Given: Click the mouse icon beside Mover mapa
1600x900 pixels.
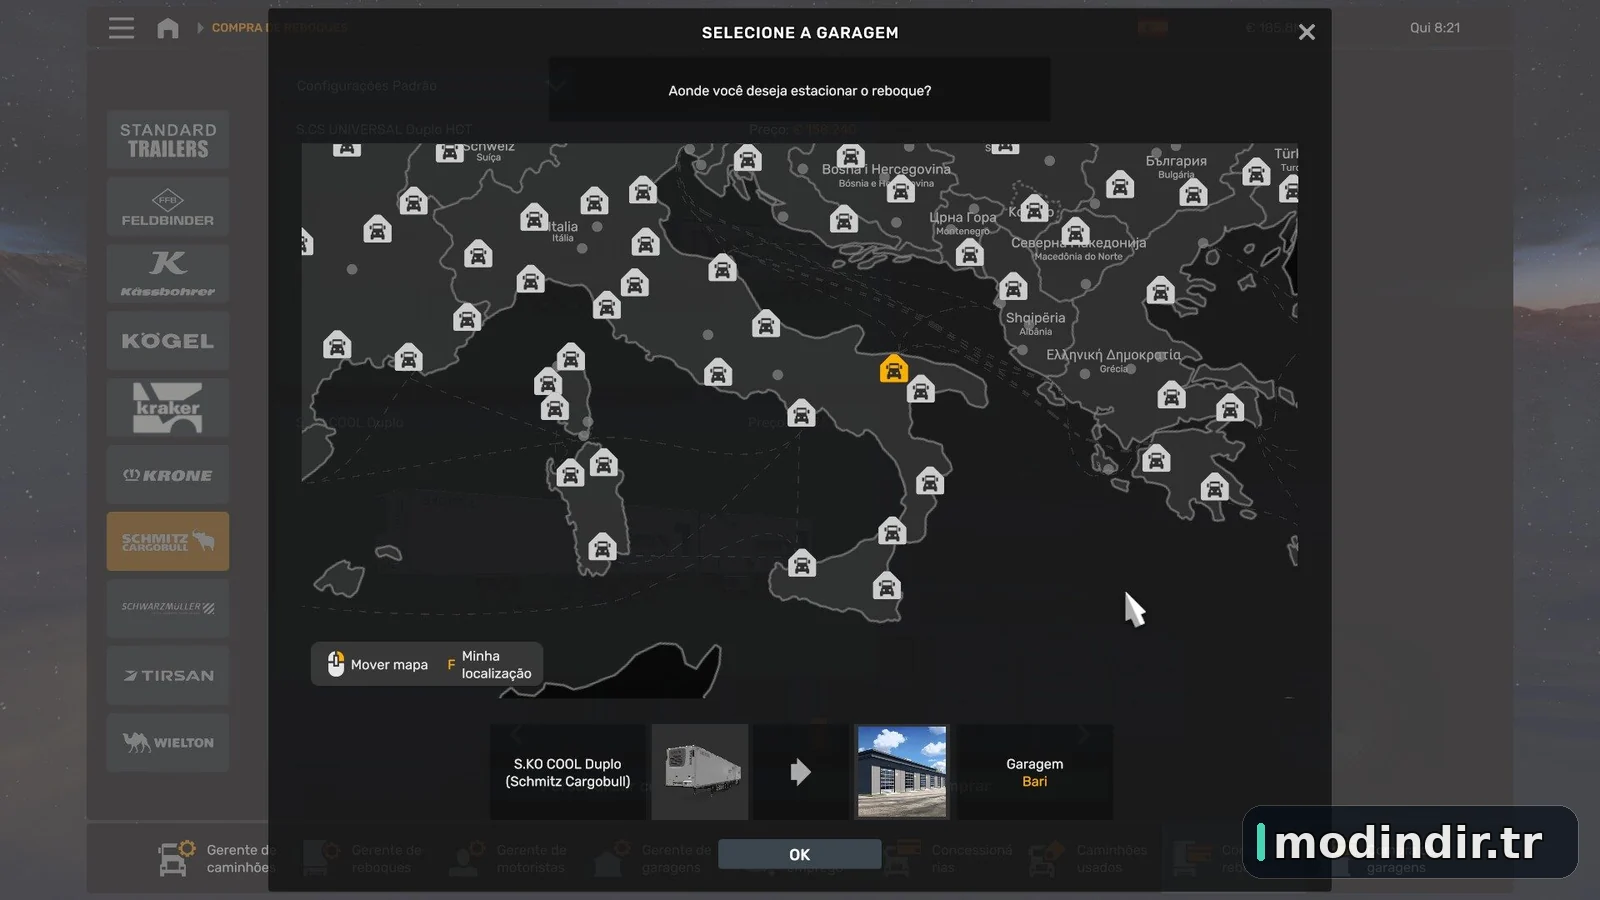Looking at the screenshot, I should (x=336, y=664).
